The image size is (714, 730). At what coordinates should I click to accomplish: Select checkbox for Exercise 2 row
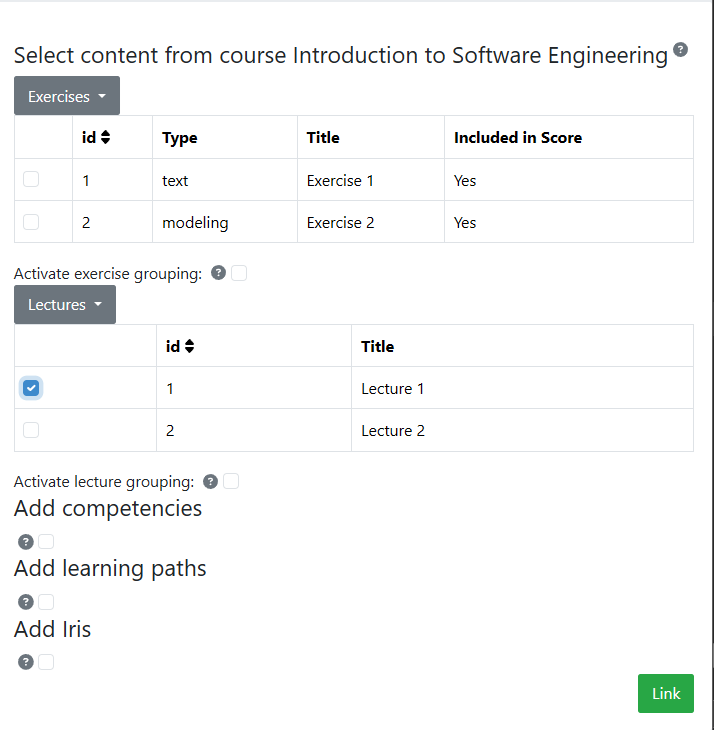point(31,222)
